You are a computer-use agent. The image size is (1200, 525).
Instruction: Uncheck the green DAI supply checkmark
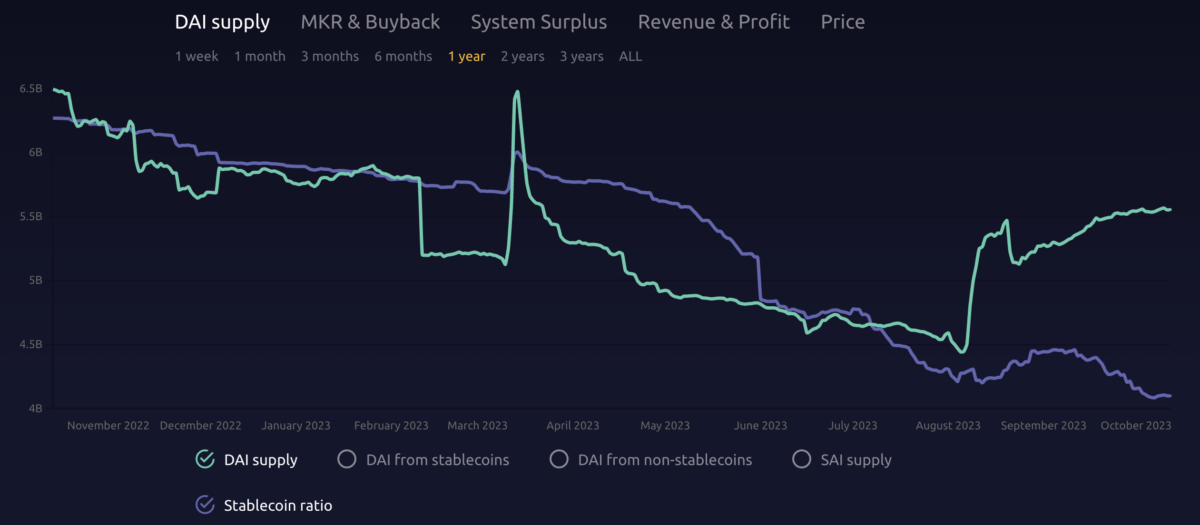(x=206, y=460)
